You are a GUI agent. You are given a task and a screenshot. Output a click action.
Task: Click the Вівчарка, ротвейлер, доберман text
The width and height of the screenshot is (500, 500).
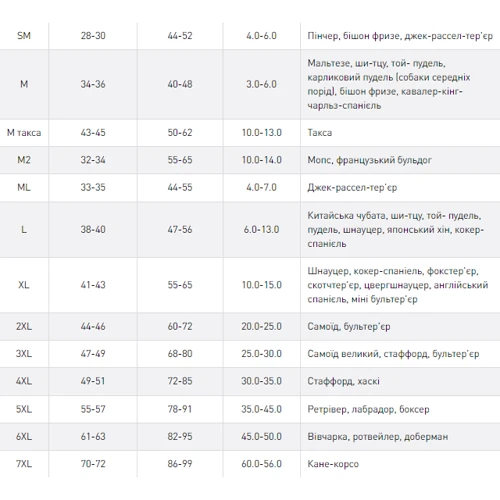point(378,437)
